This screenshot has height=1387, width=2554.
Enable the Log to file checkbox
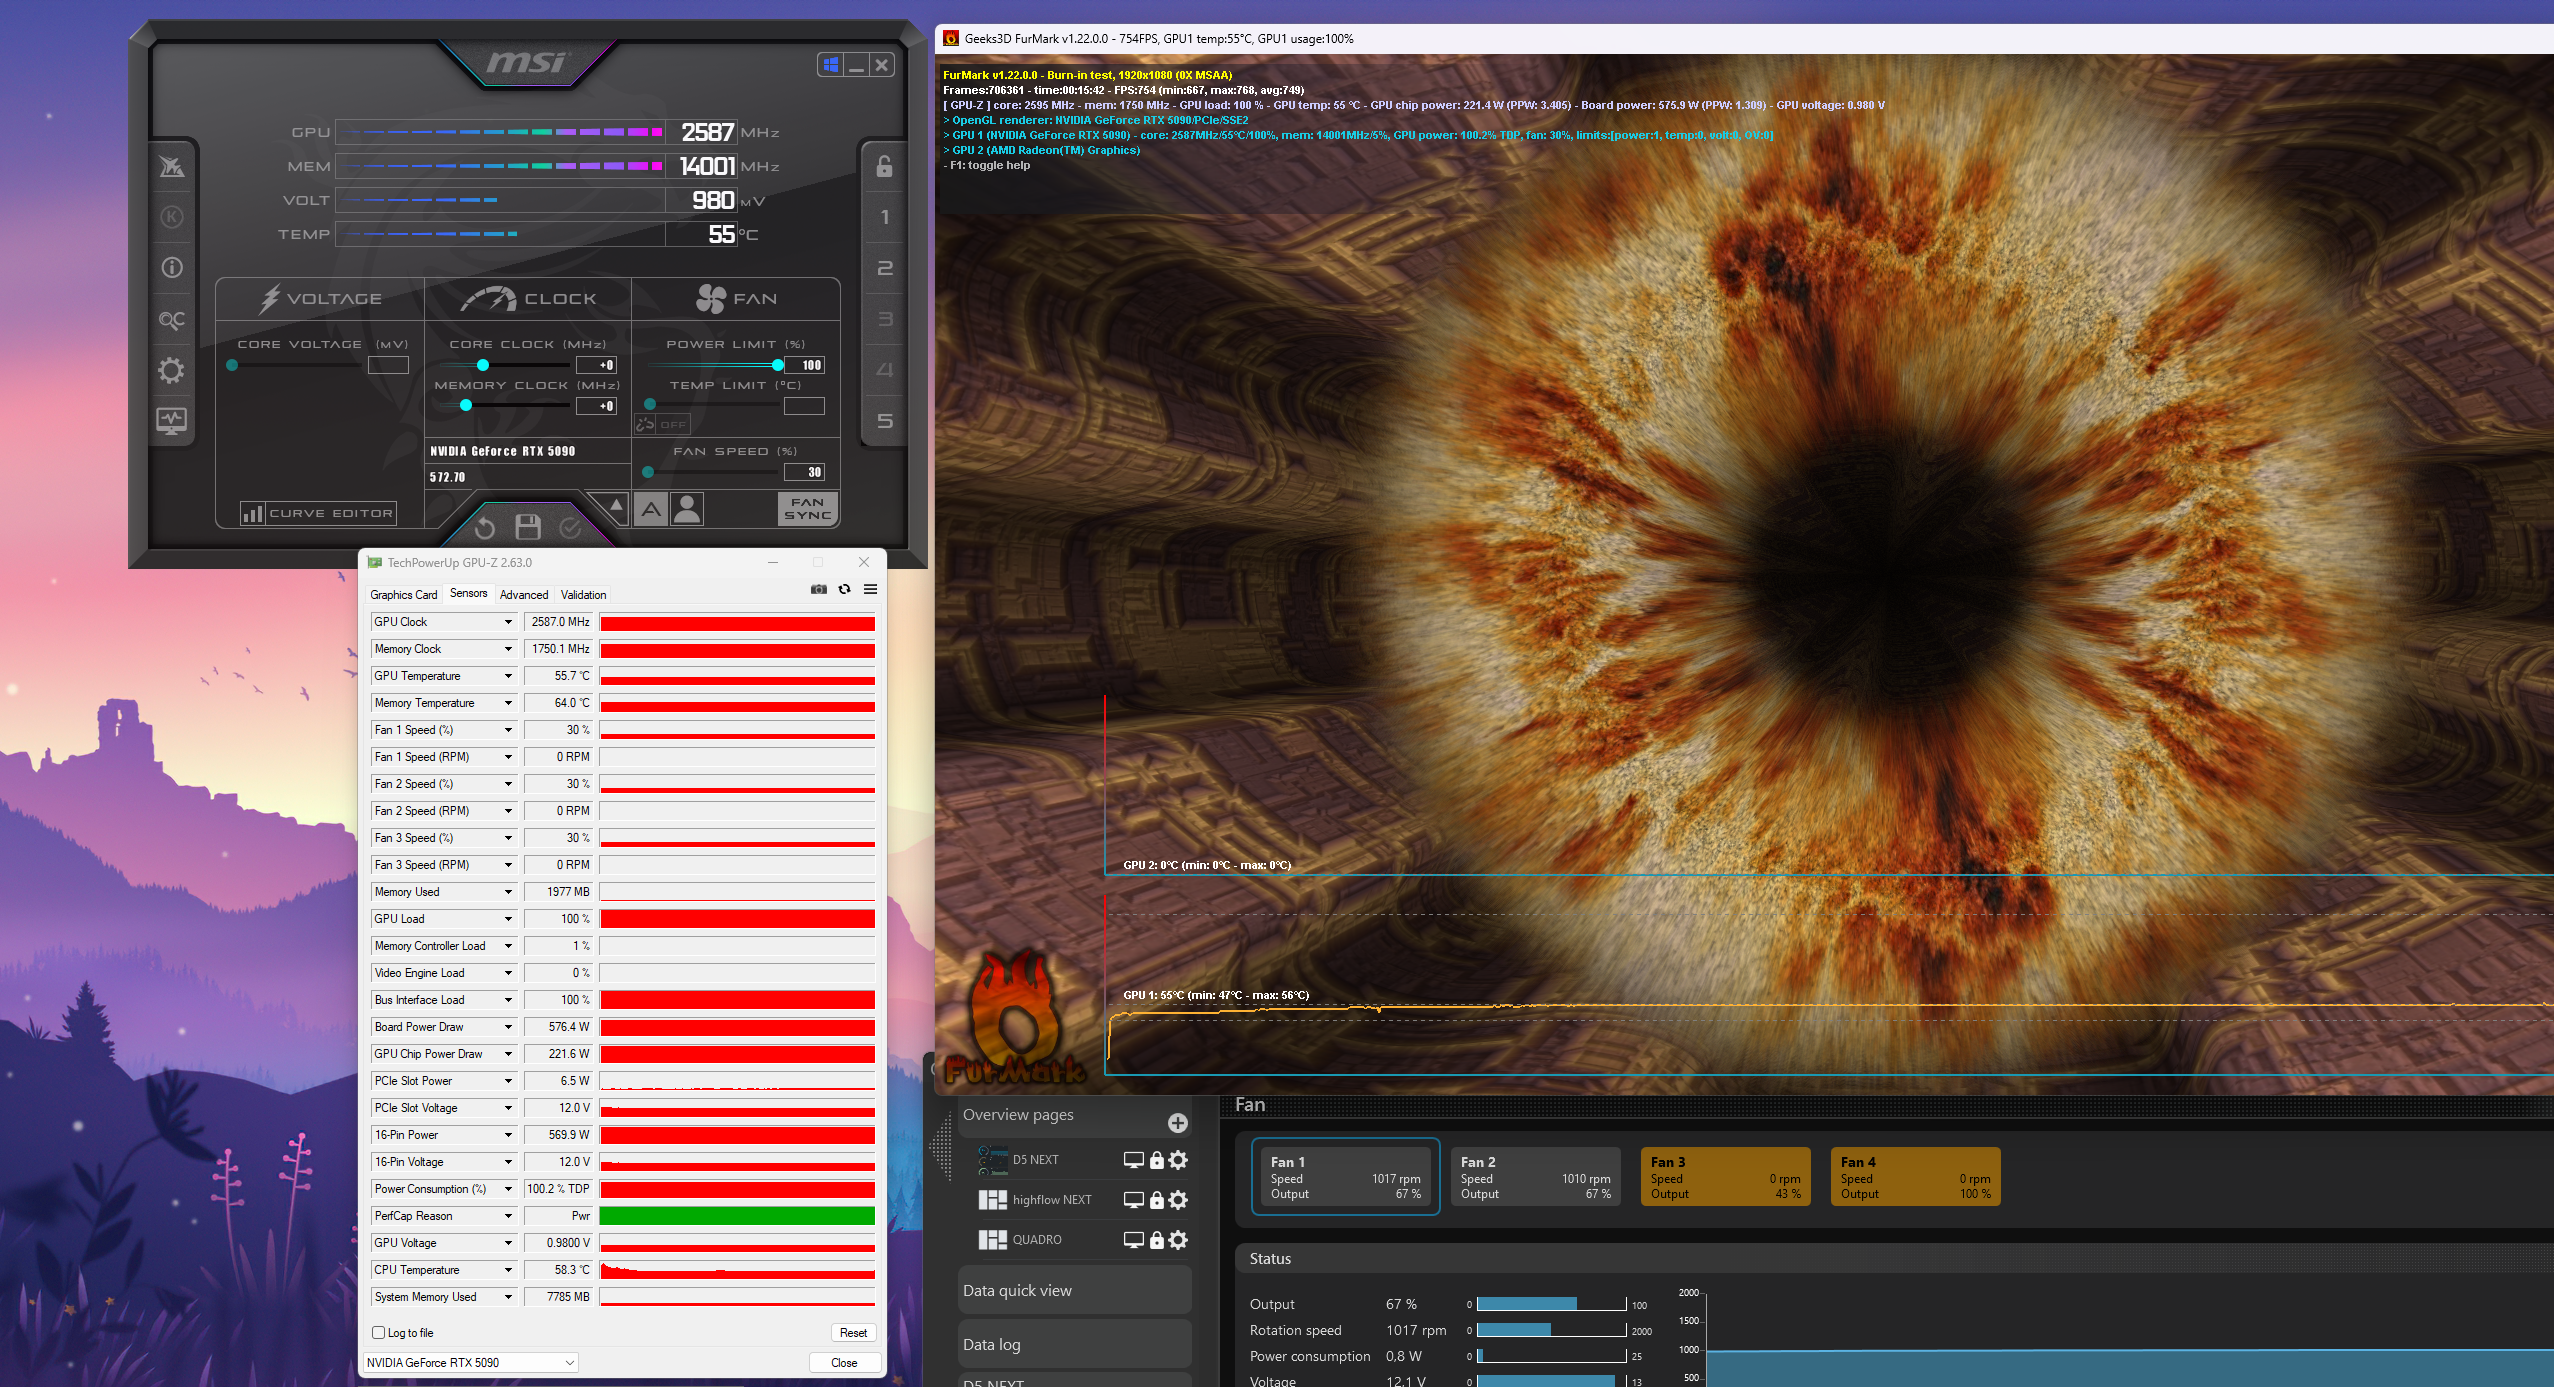pyautogui.click(x=379, y=1332)
